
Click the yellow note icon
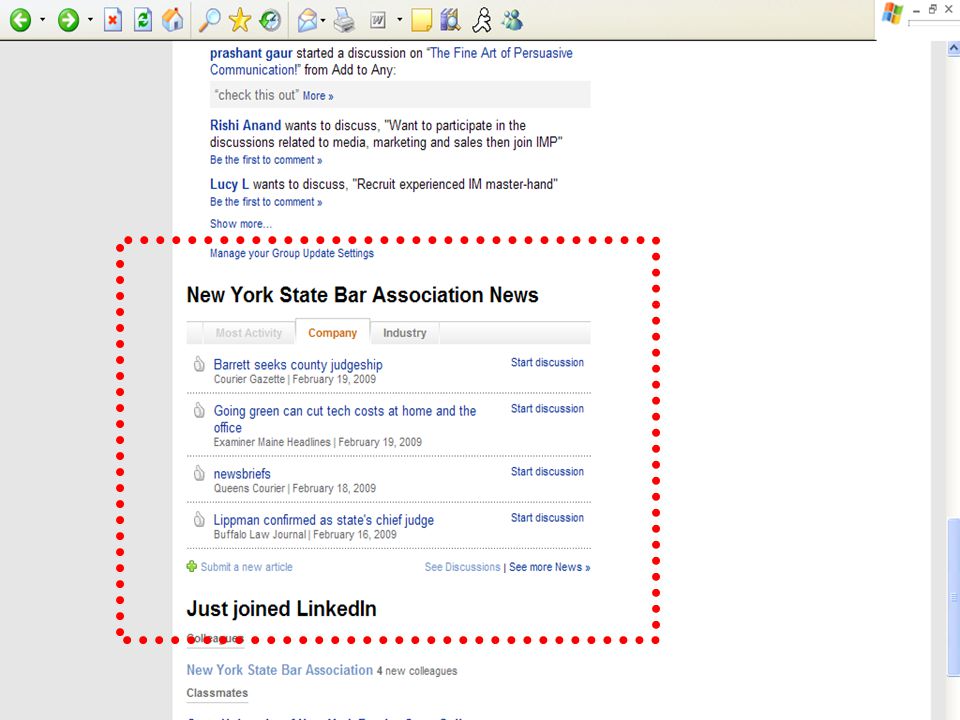[421, 20]
